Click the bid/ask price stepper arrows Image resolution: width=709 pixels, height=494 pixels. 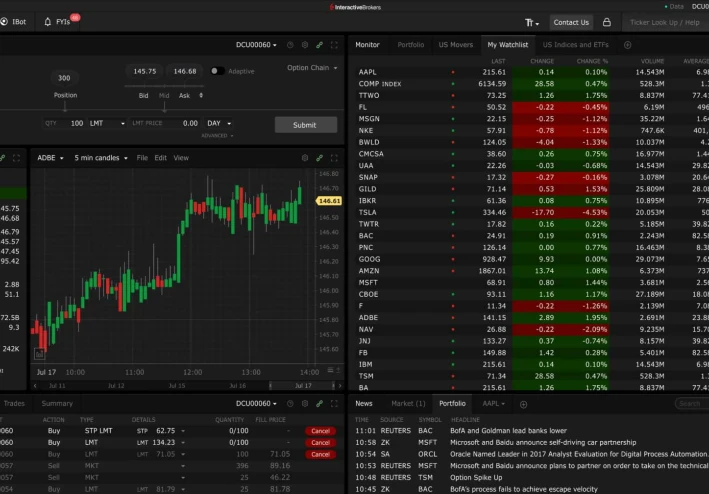pyautogui.click(x=201, y=95)
